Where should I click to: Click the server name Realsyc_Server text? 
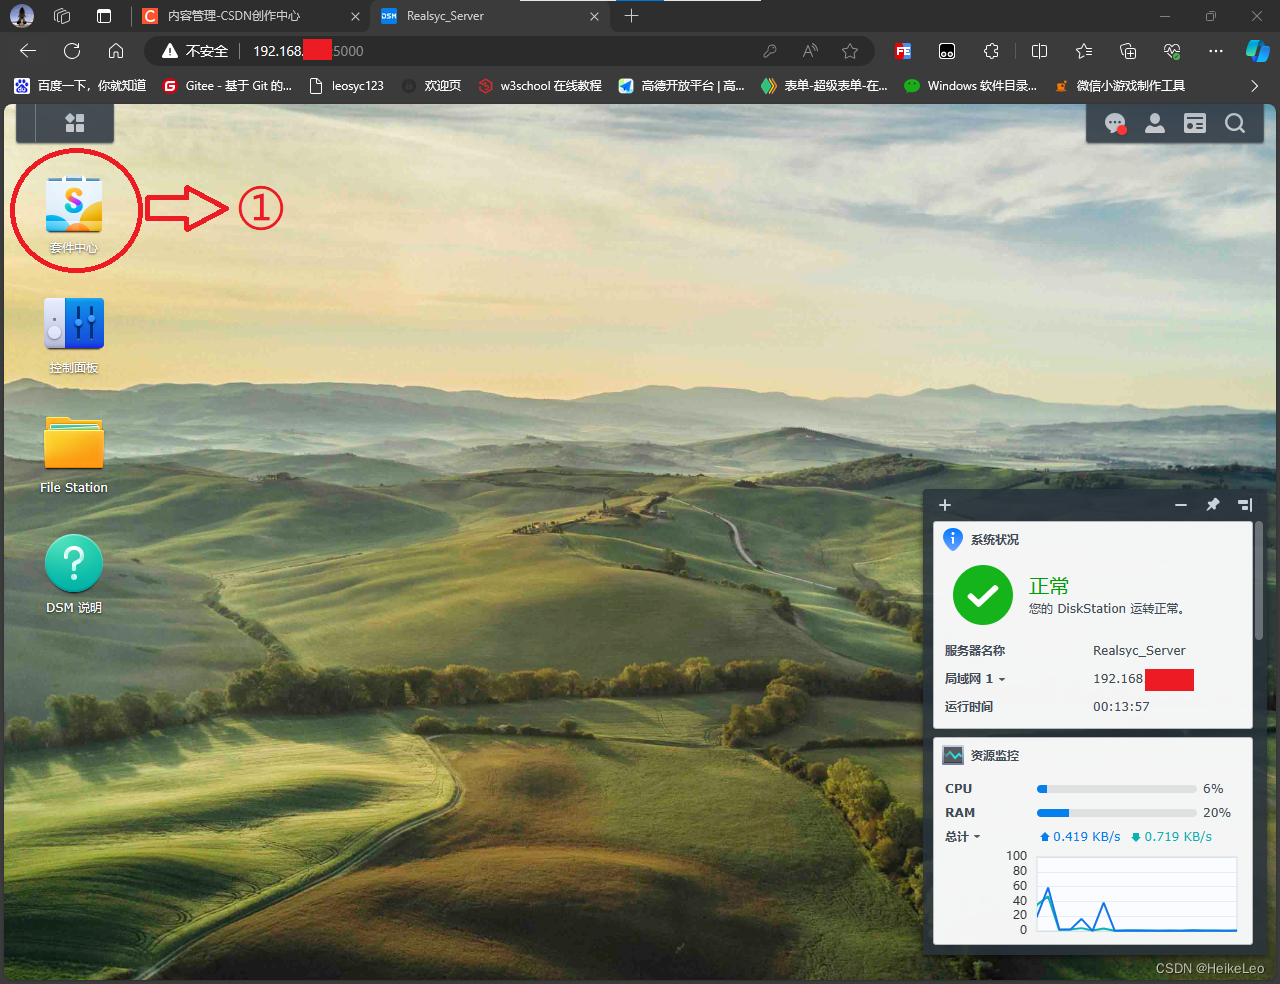(1139, 650)
